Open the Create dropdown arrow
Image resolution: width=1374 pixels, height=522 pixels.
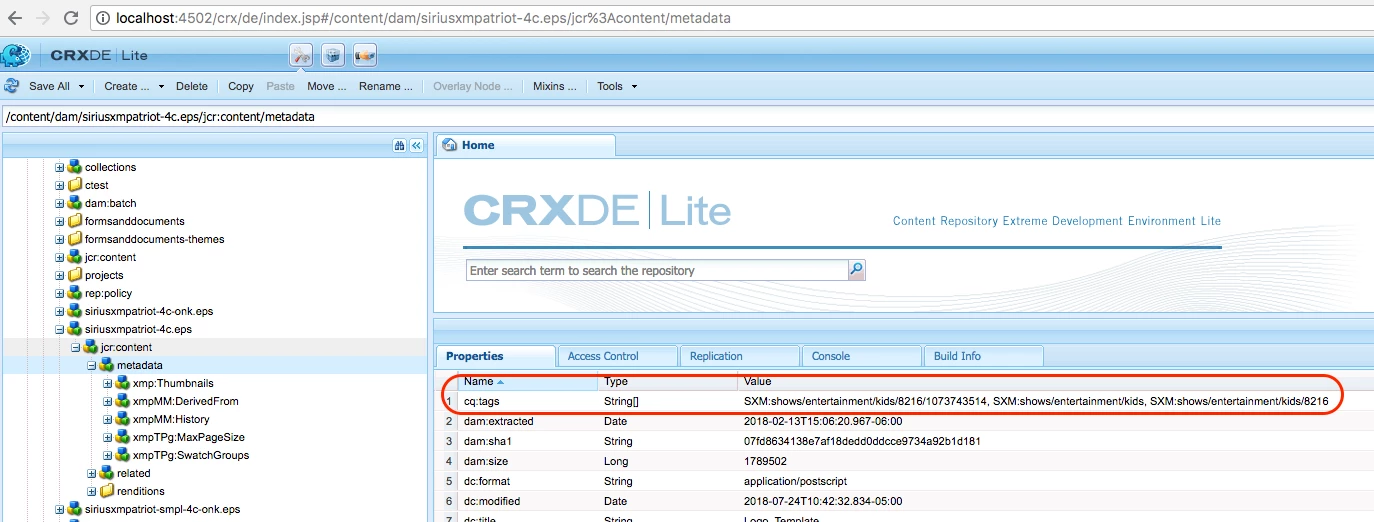coord(162,87)
